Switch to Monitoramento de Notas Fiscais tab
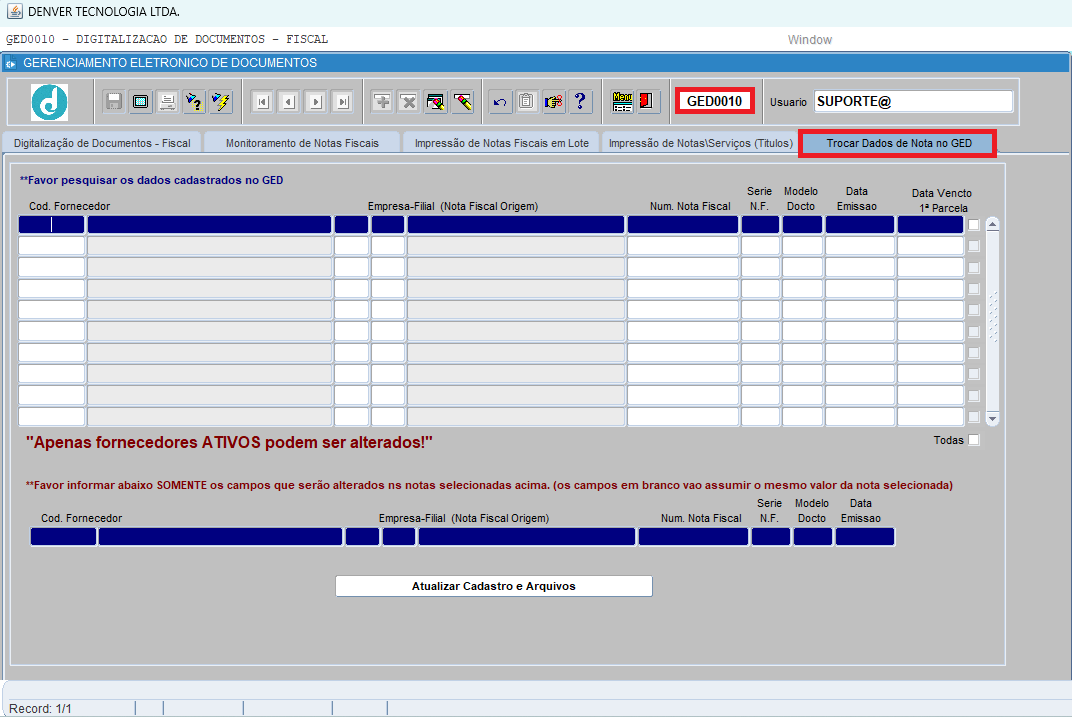1072x717 pixels. [302, 143]
